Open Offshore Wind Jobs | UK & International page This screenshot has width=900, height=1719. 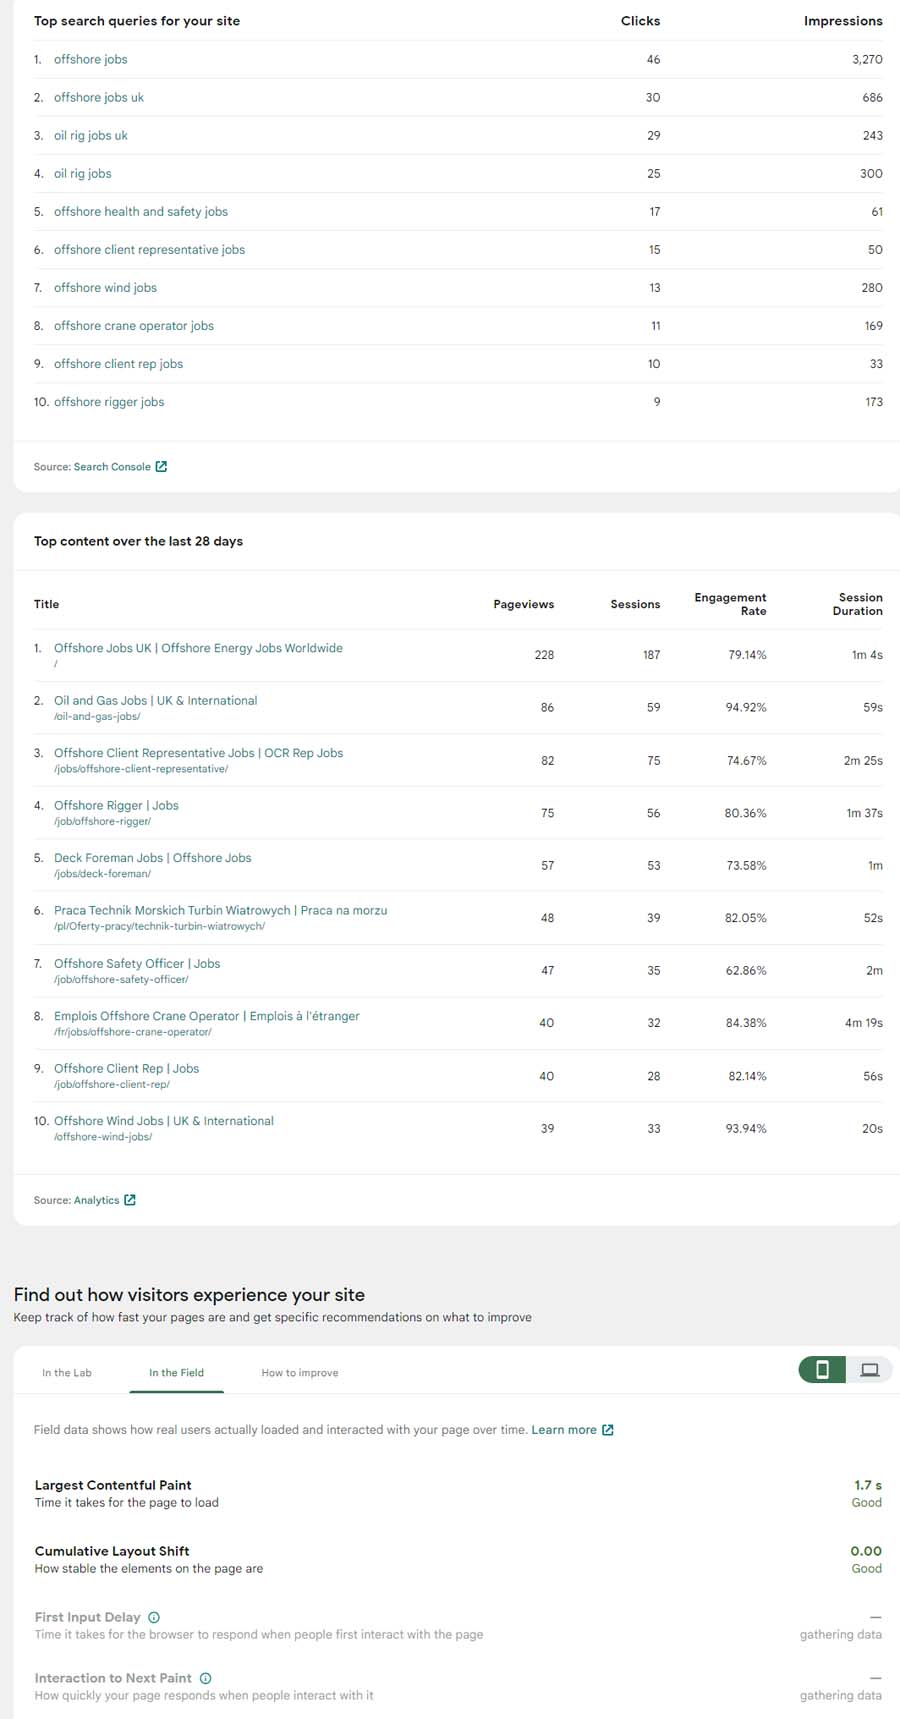click(x=163, y=1121)
